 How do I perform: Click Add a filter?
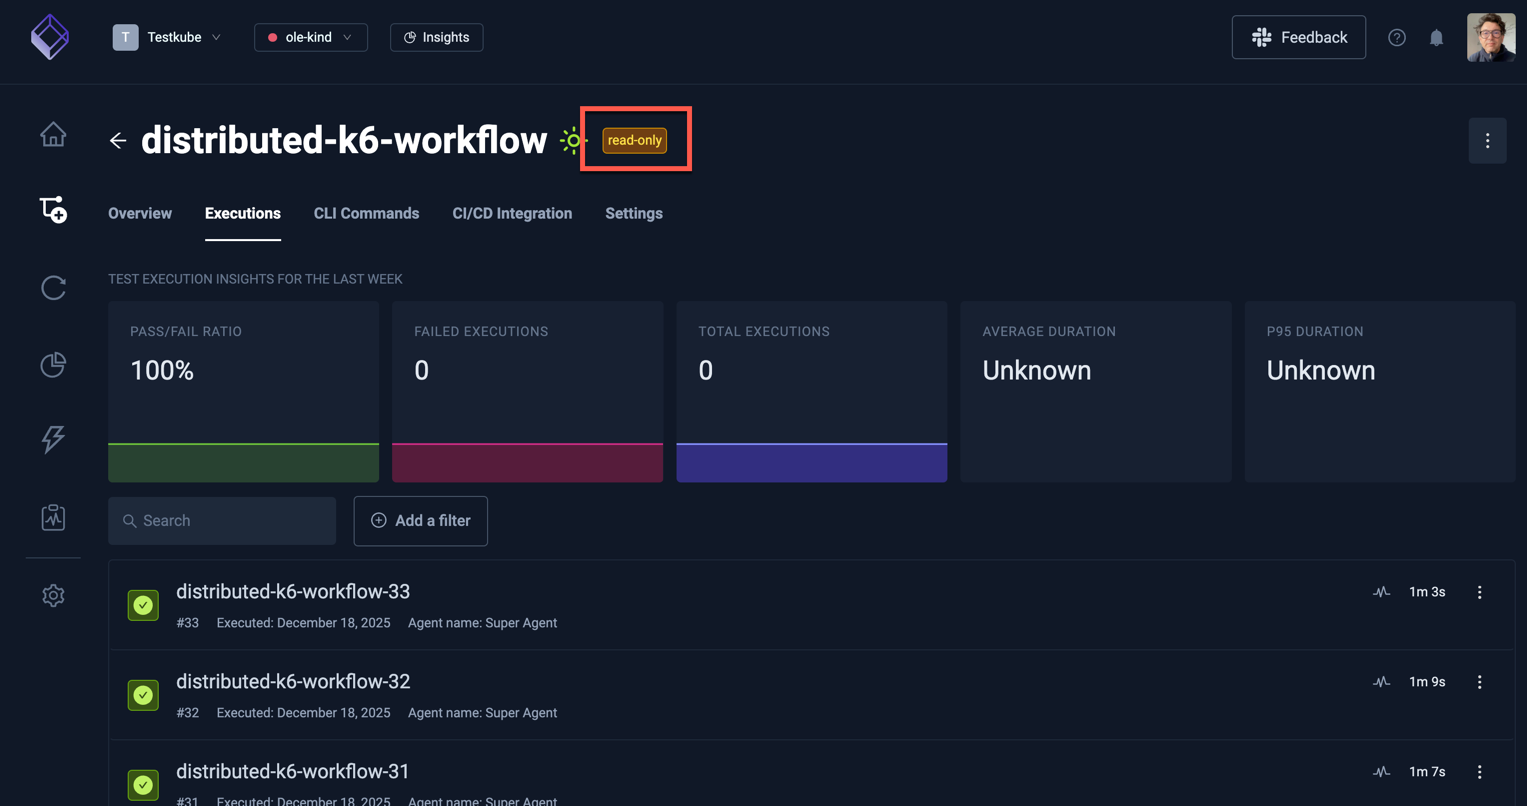(420, 520)
